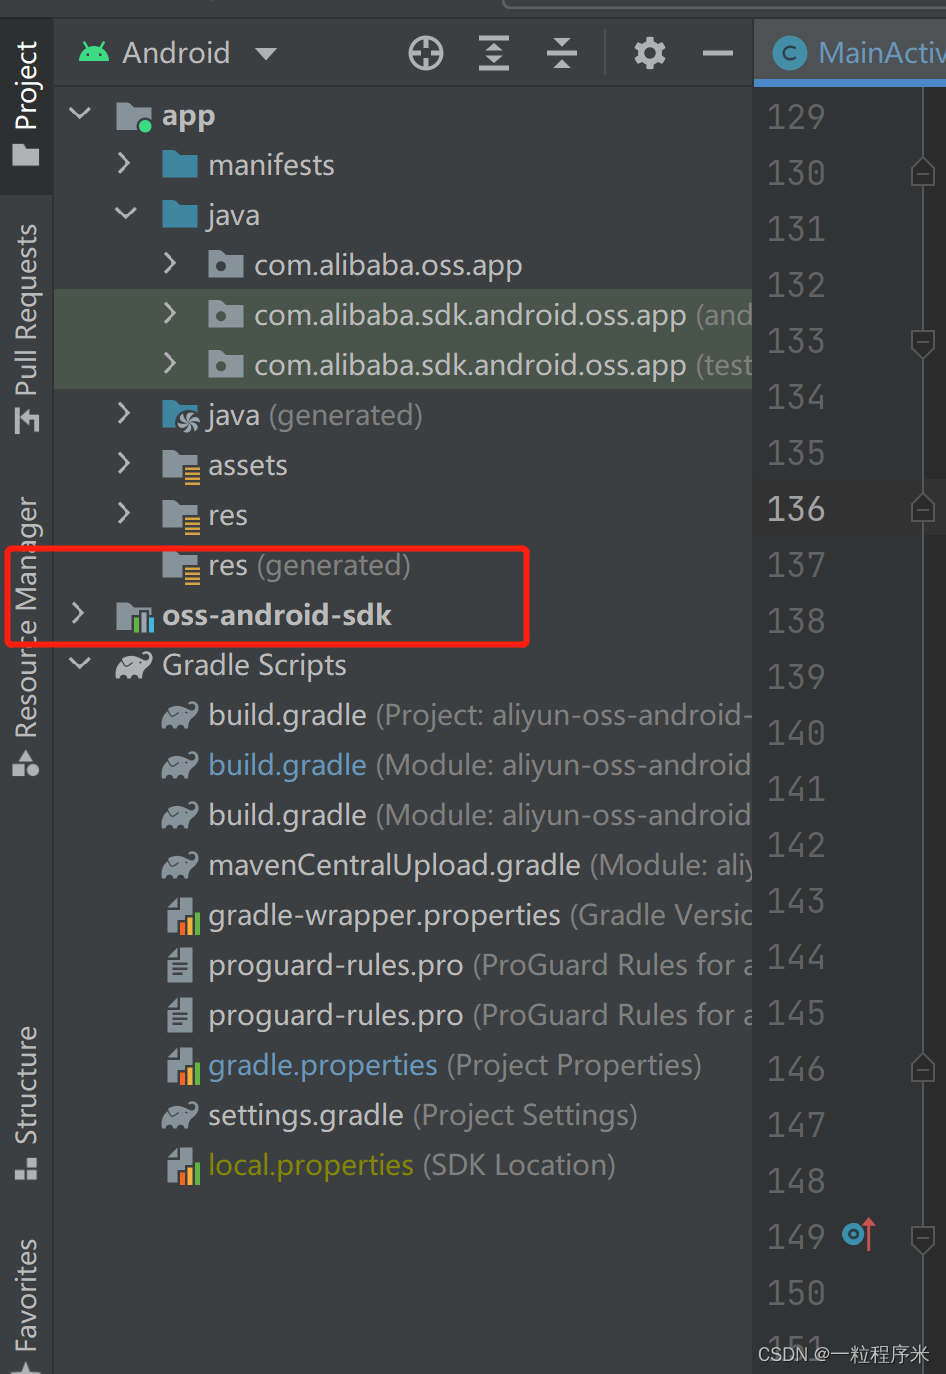The width and height of the screenshot is (946, 1374).
Task: Select gradle-wrapper.properties file
Action: (403, 915)
